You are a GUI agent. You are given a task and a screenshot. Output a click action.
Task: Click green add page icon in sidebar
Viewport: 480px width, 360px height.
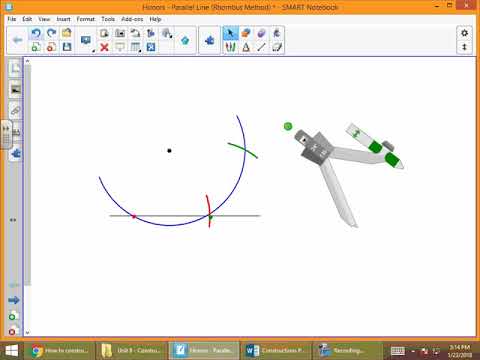pos(12,316)
